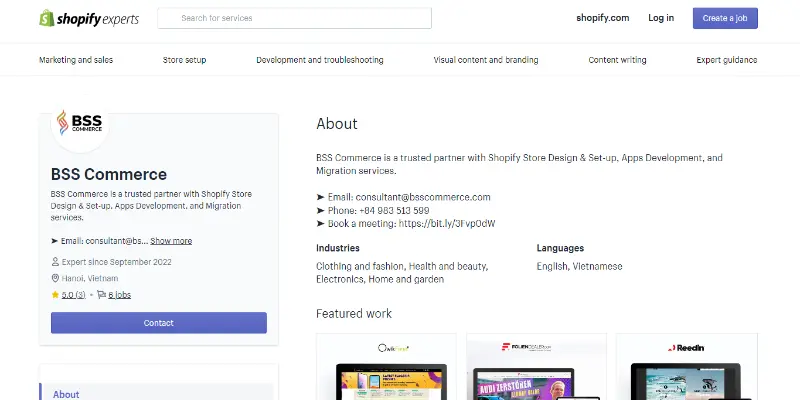The height and width of the screenshot is (400, 800).
Task: Expand description with Show more
Action: point(171,241)
